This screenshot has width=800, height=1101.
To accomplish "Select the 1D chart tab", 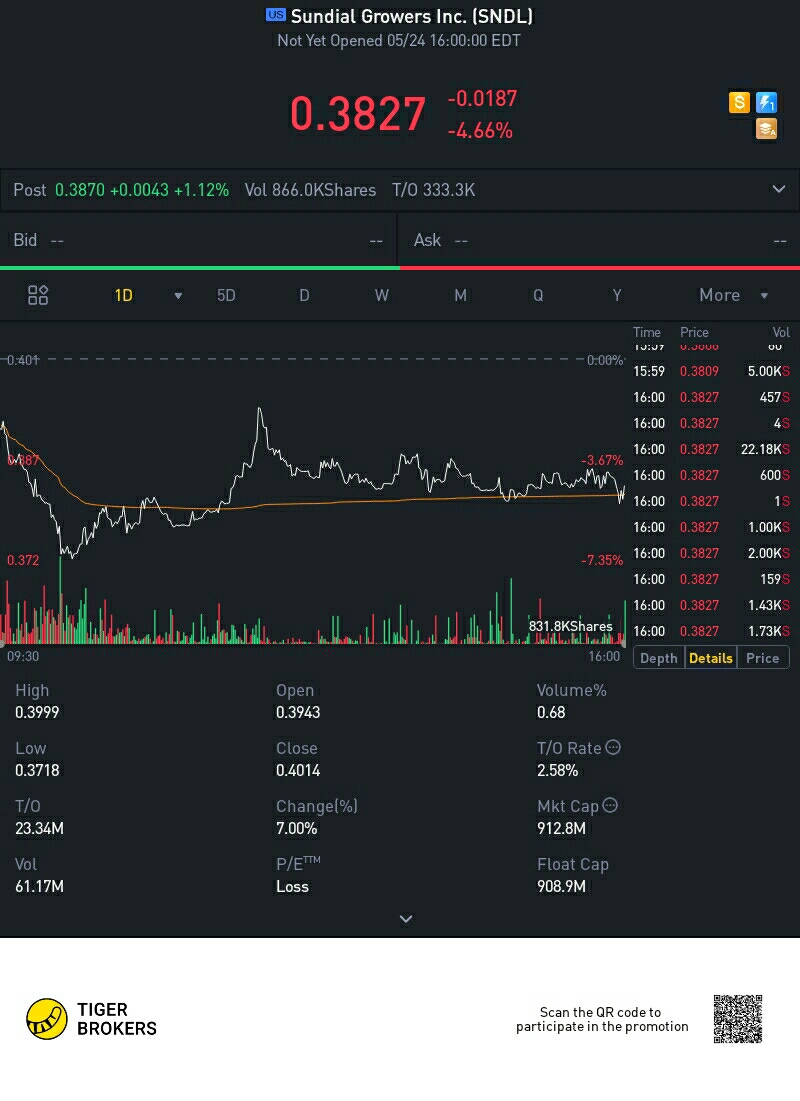I will [x=124, y=295].
